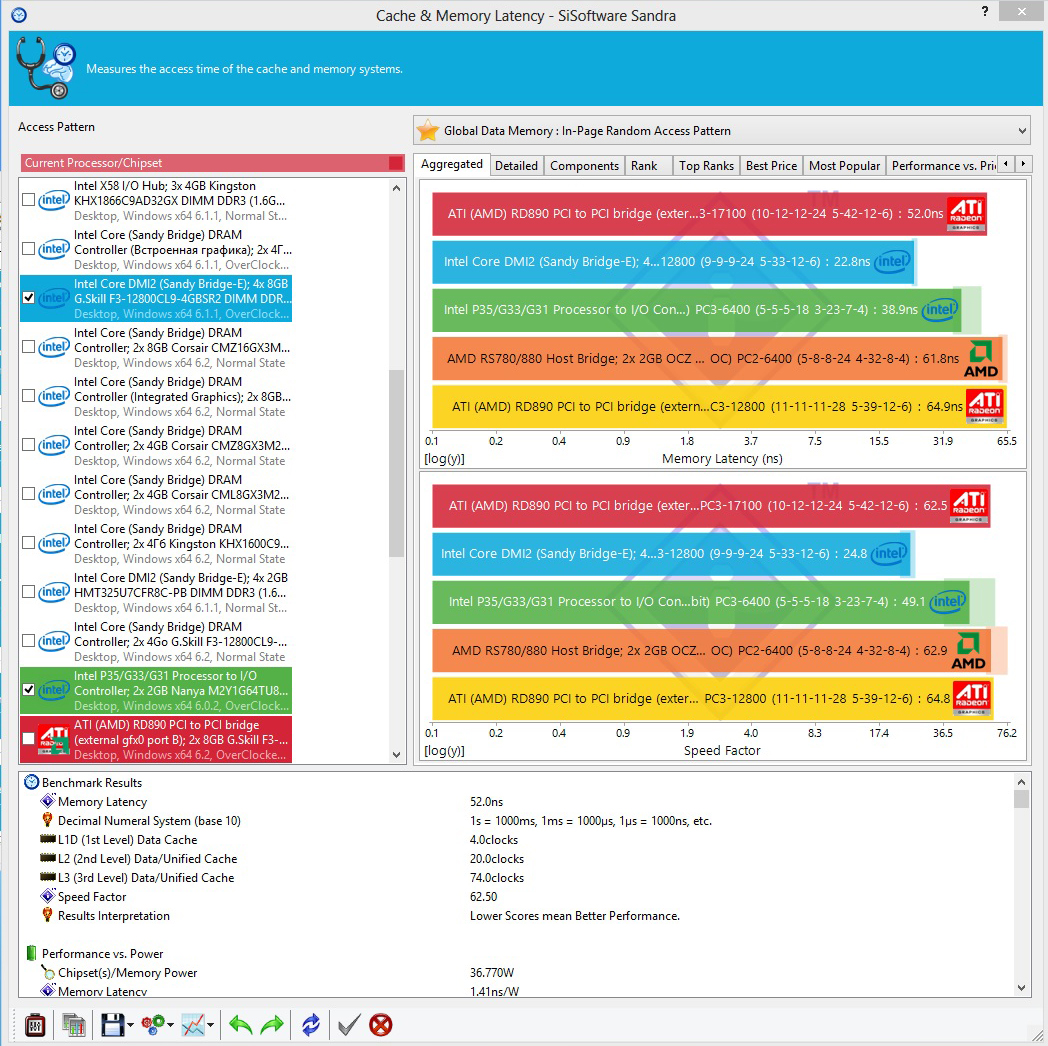
Task: Click the Chipset(s)/Memory Power icon
Action: tap(47, 972)
